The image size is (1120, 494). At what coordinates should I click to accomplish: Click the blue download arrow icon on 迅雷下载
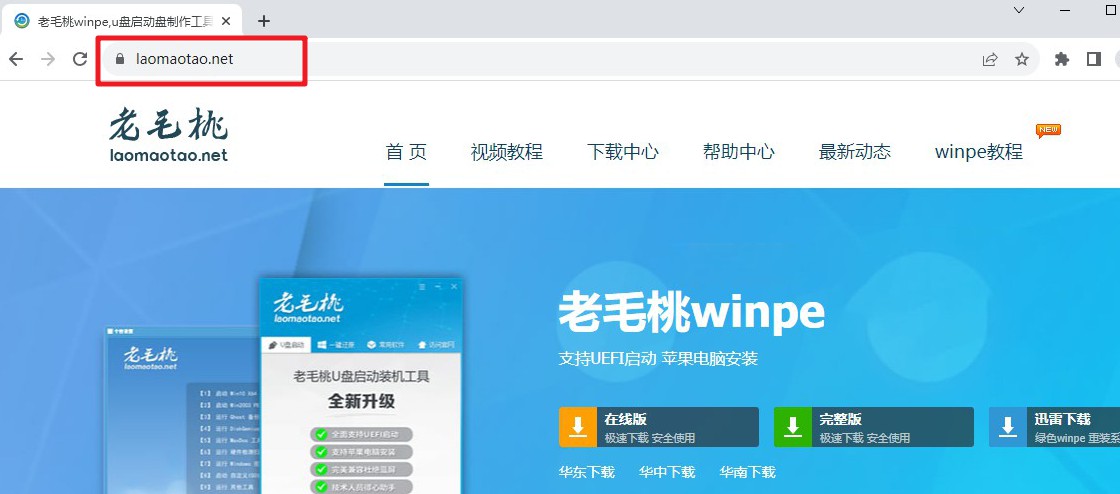click(1008, 427)
